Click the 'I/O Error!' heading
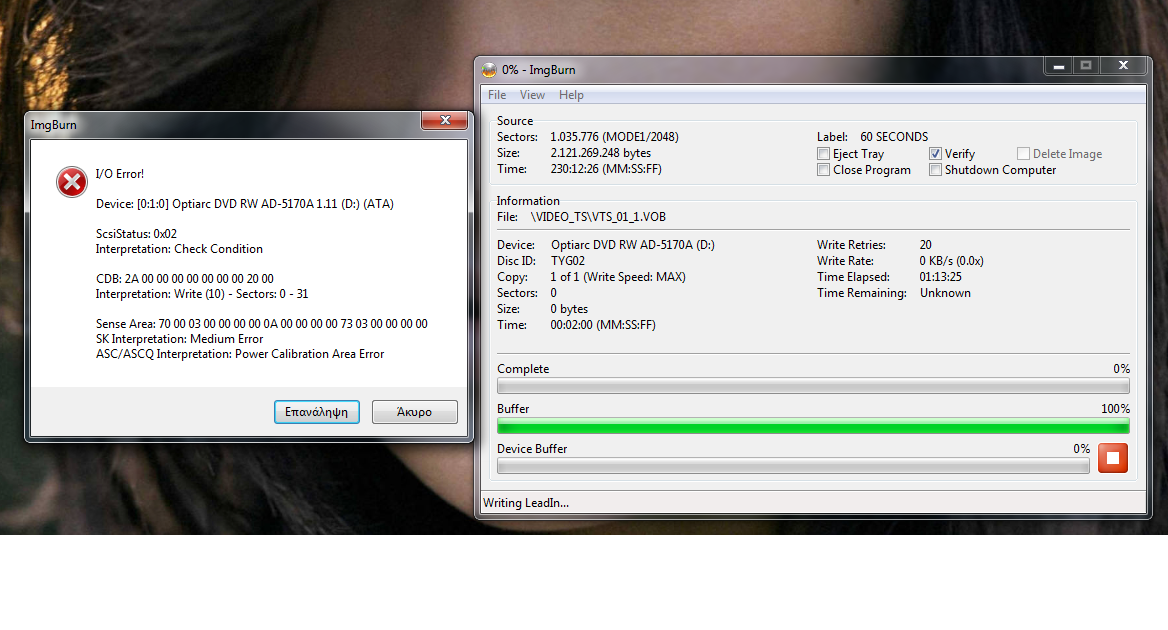Image resolution: width=1168 pixels, height=630 pixels. (119, 174)
